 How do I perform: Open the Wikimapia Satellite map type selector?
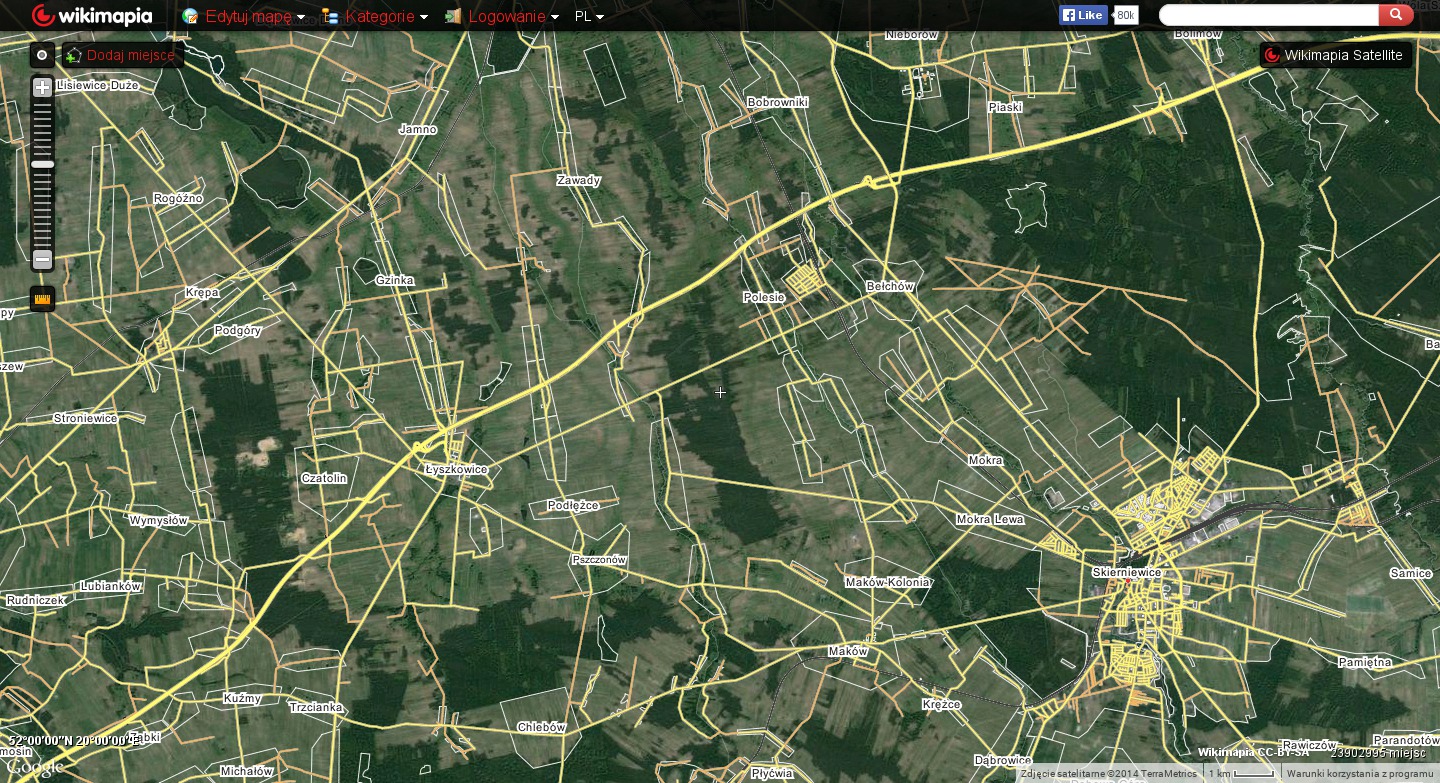1335,55
